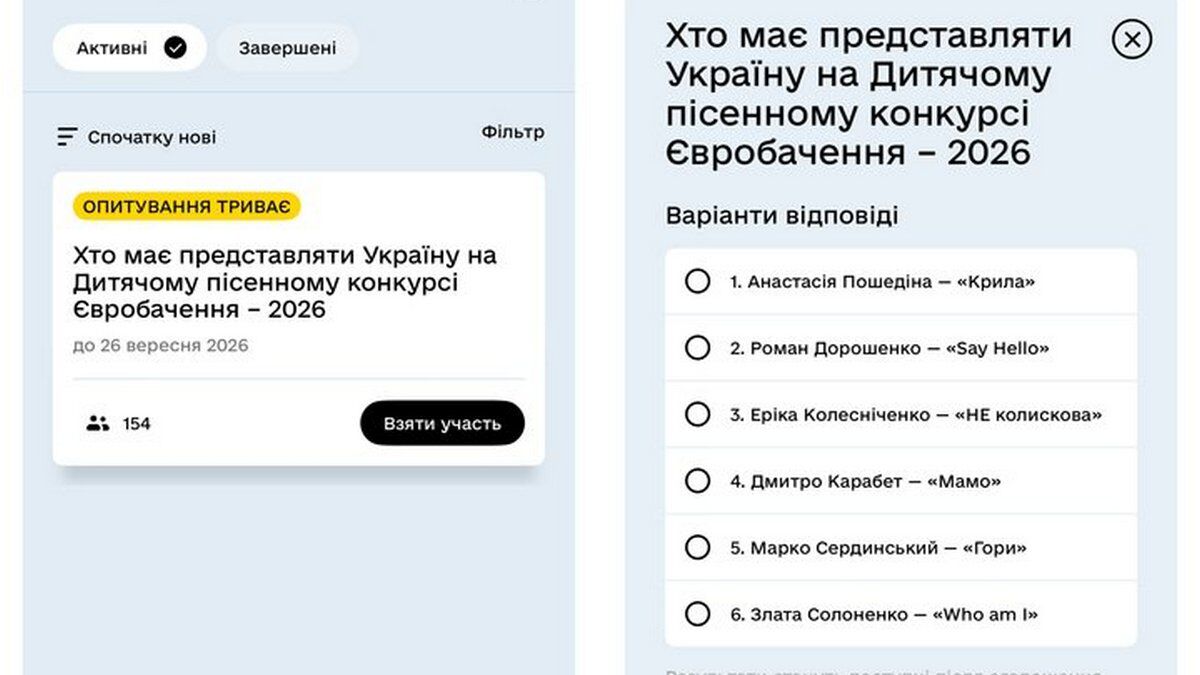Click the poll deadline до 26 вересня 2026
The height and width of the screenshot is (675, 1200).
(x=161, y=346)
